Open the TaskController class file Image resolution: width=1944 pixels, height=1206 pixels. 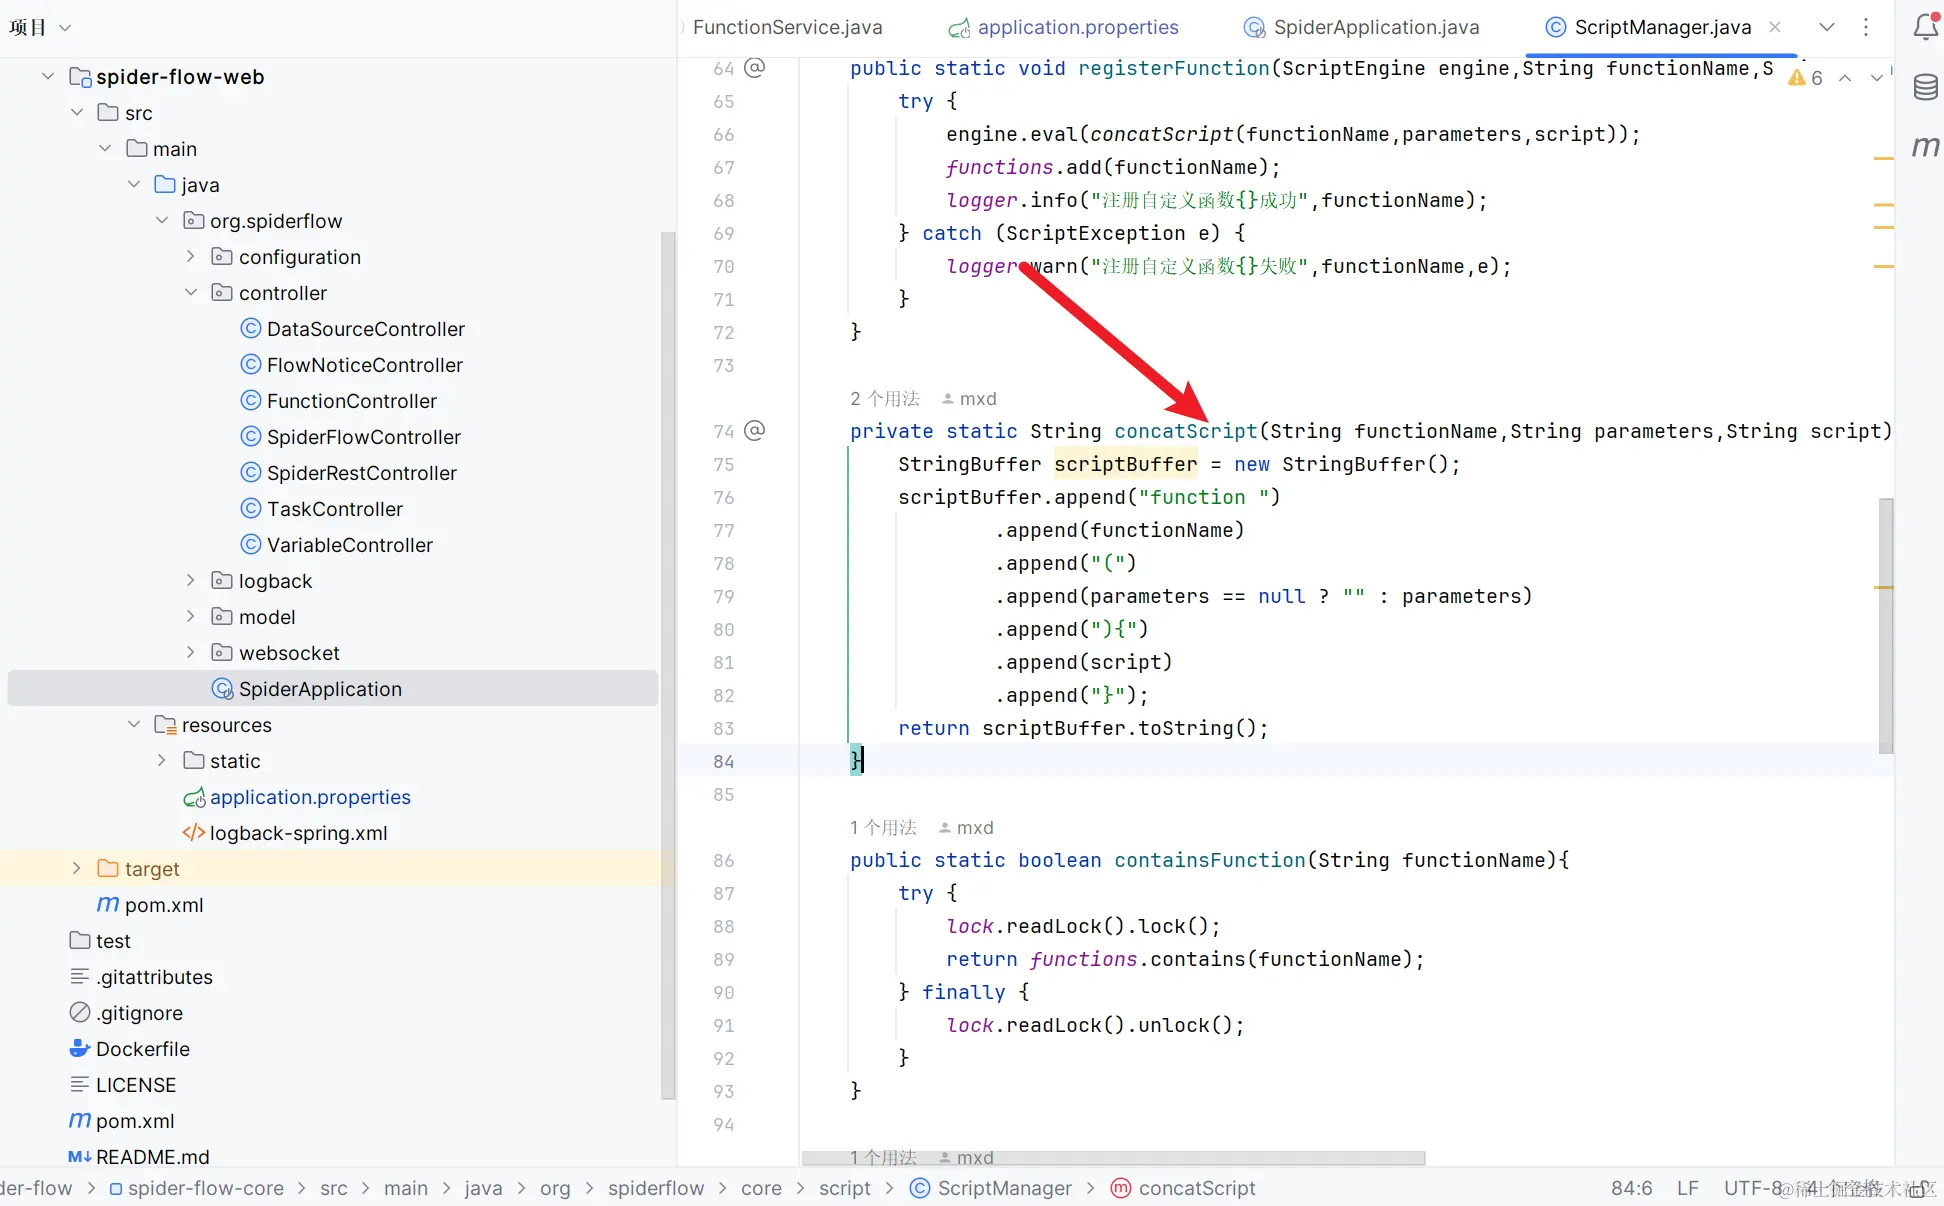(x=334, y=509)
